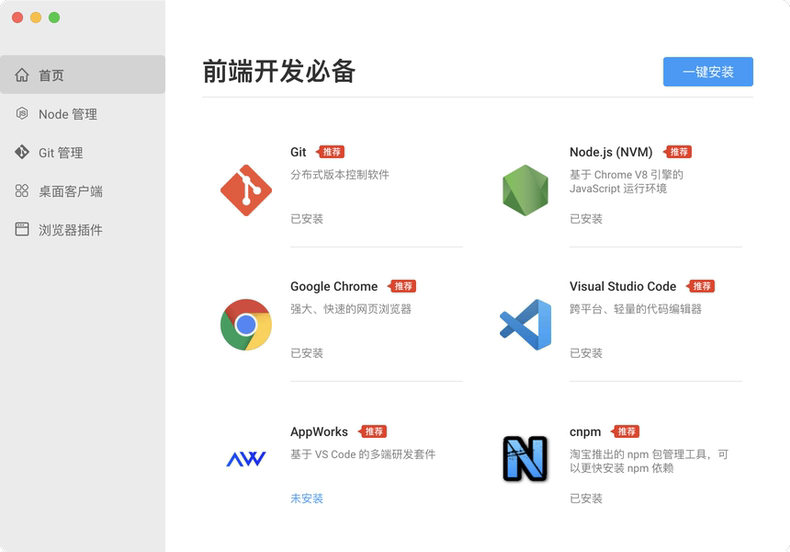Viewport: 790px width, 552px height.
Task: Click description 基于 VS Code 的多端研发套件
Action: pyautogui.click(x=363, y=454)
